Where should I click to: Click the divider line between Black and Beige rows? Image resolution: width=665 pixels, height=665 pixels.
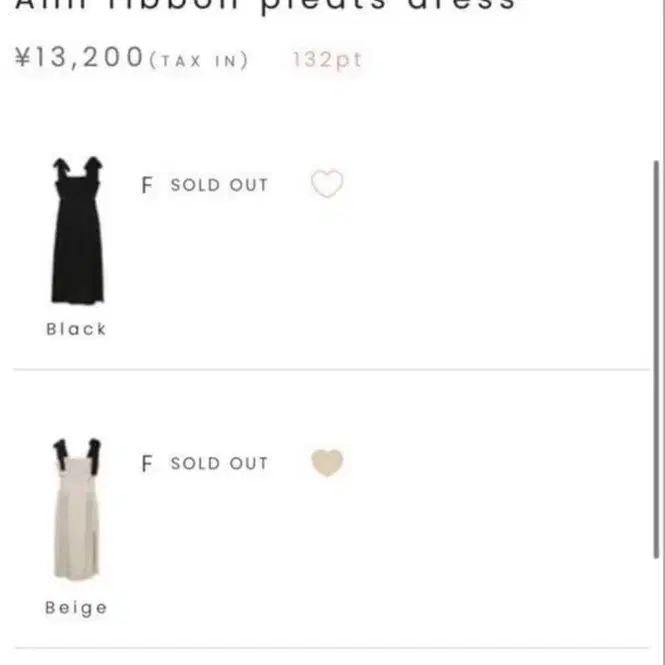330,370
